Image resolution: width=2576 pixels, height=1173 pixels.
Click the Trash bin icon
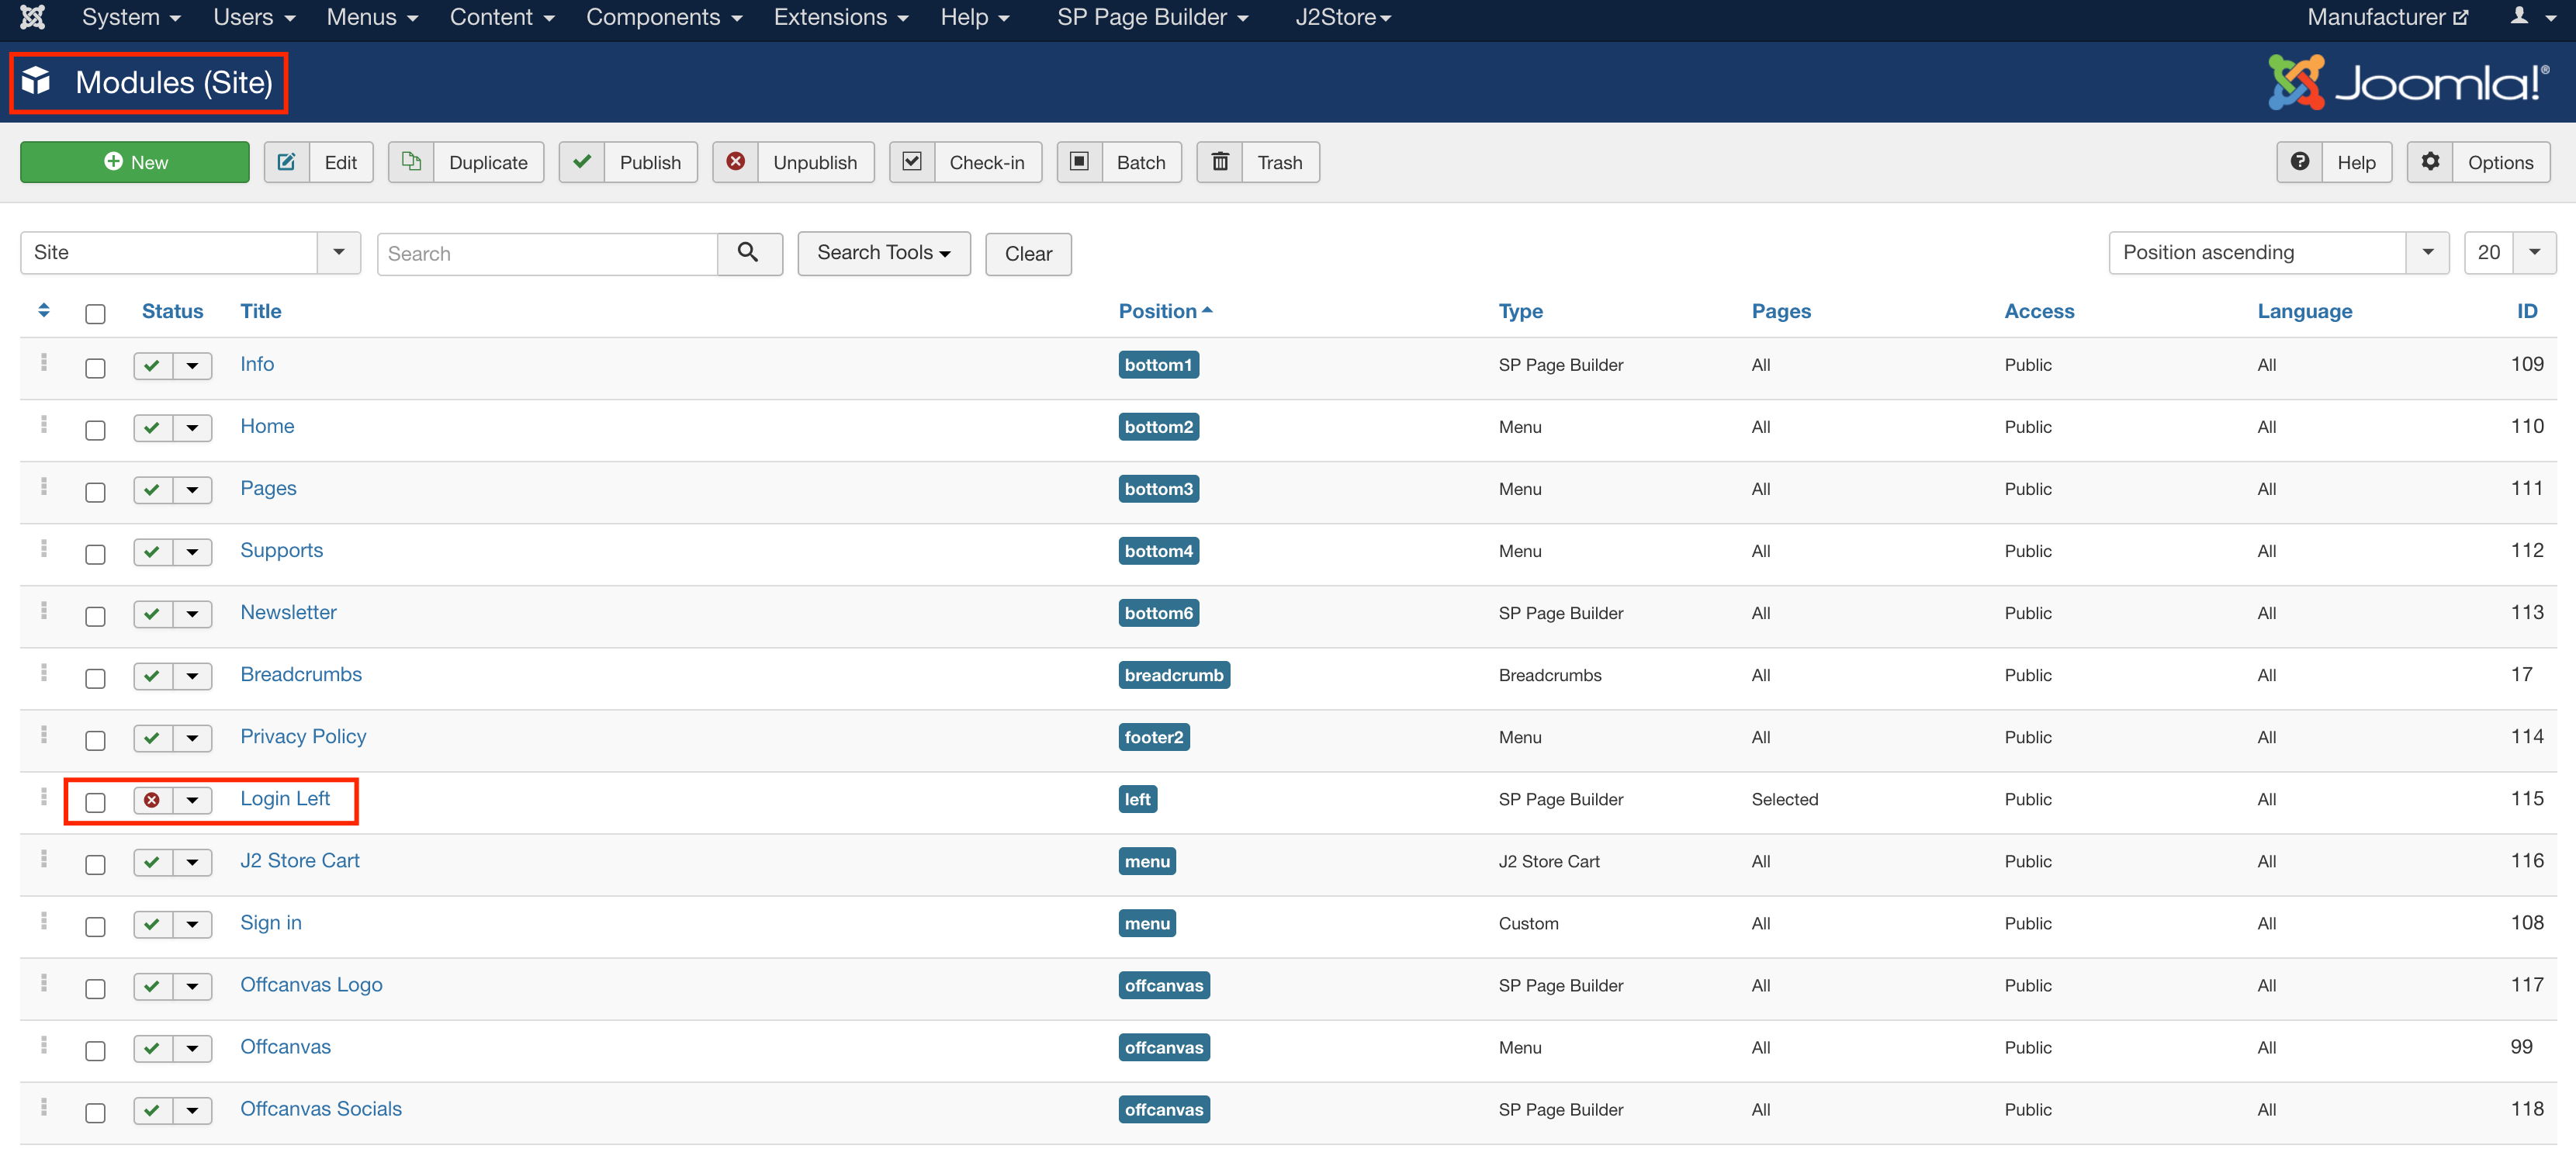[1220, 162]
